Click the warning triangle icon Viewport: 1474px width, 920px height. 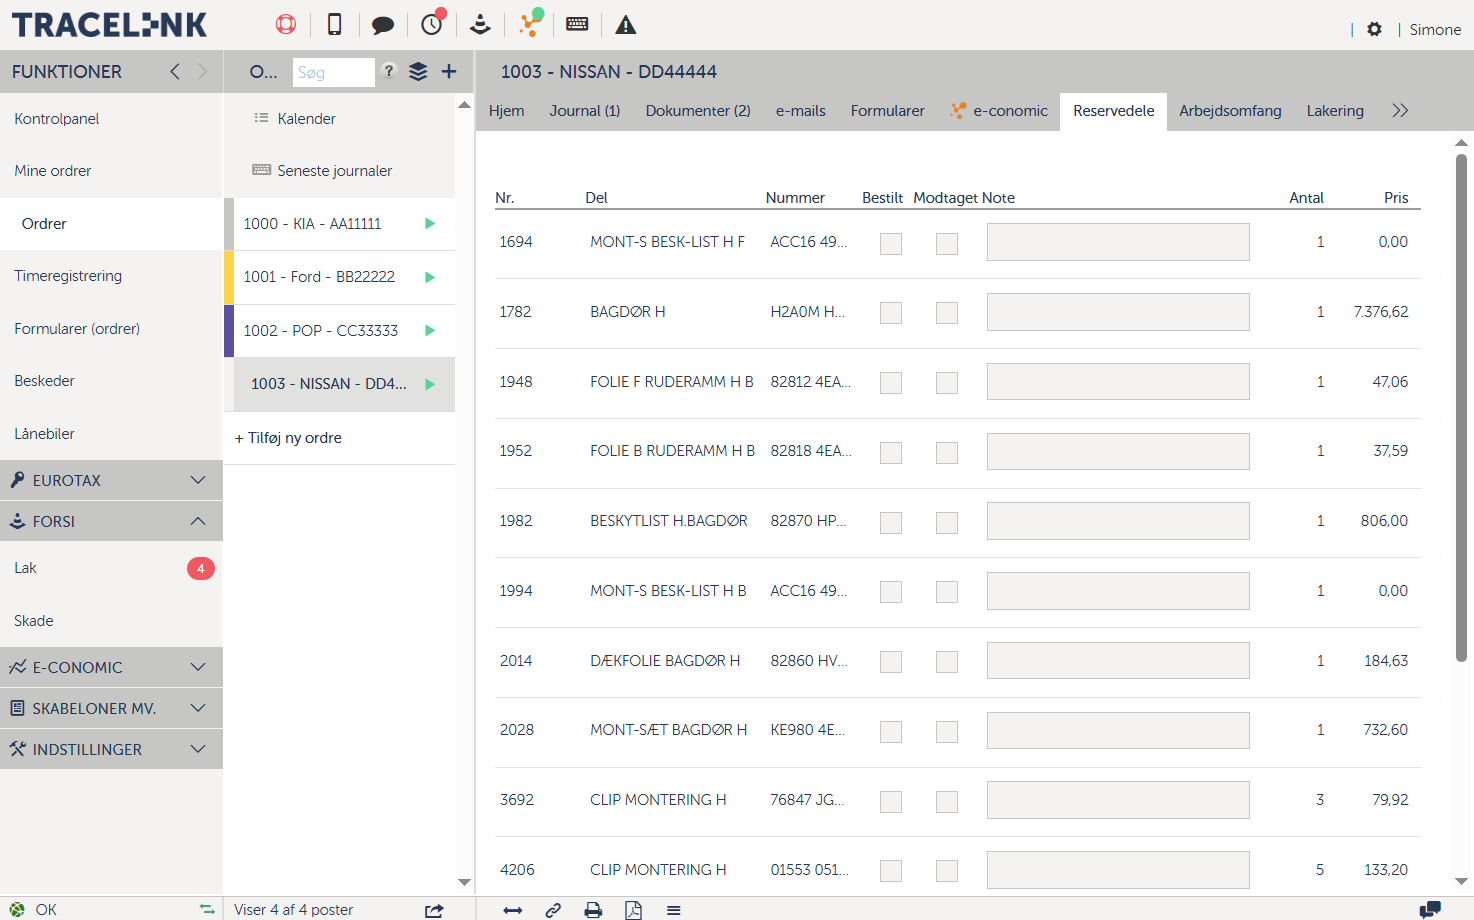pos(626,25)
